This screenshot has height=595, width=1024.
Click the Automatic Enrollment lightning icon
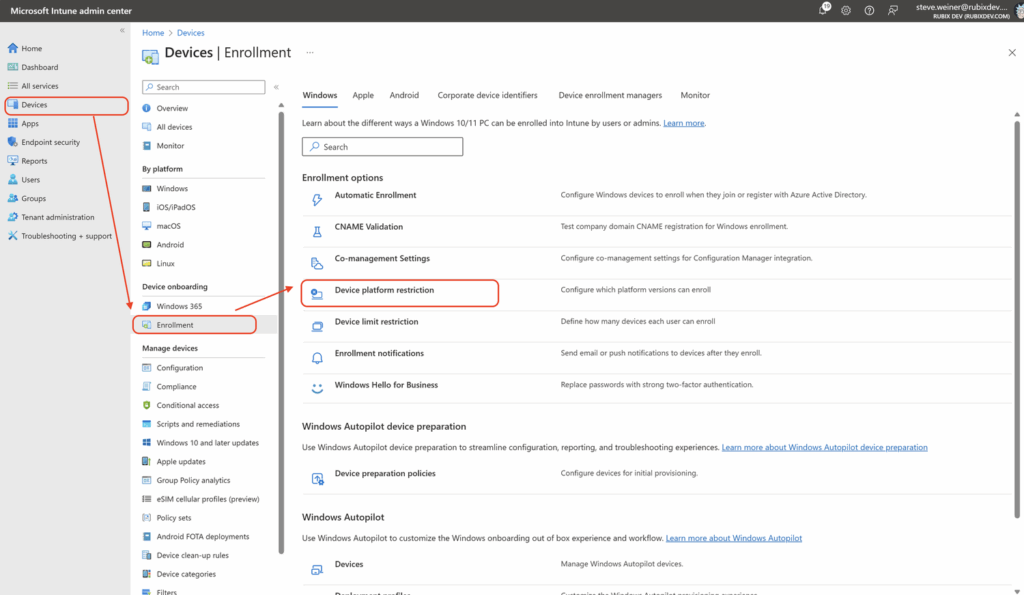click(x=317, y=199)
